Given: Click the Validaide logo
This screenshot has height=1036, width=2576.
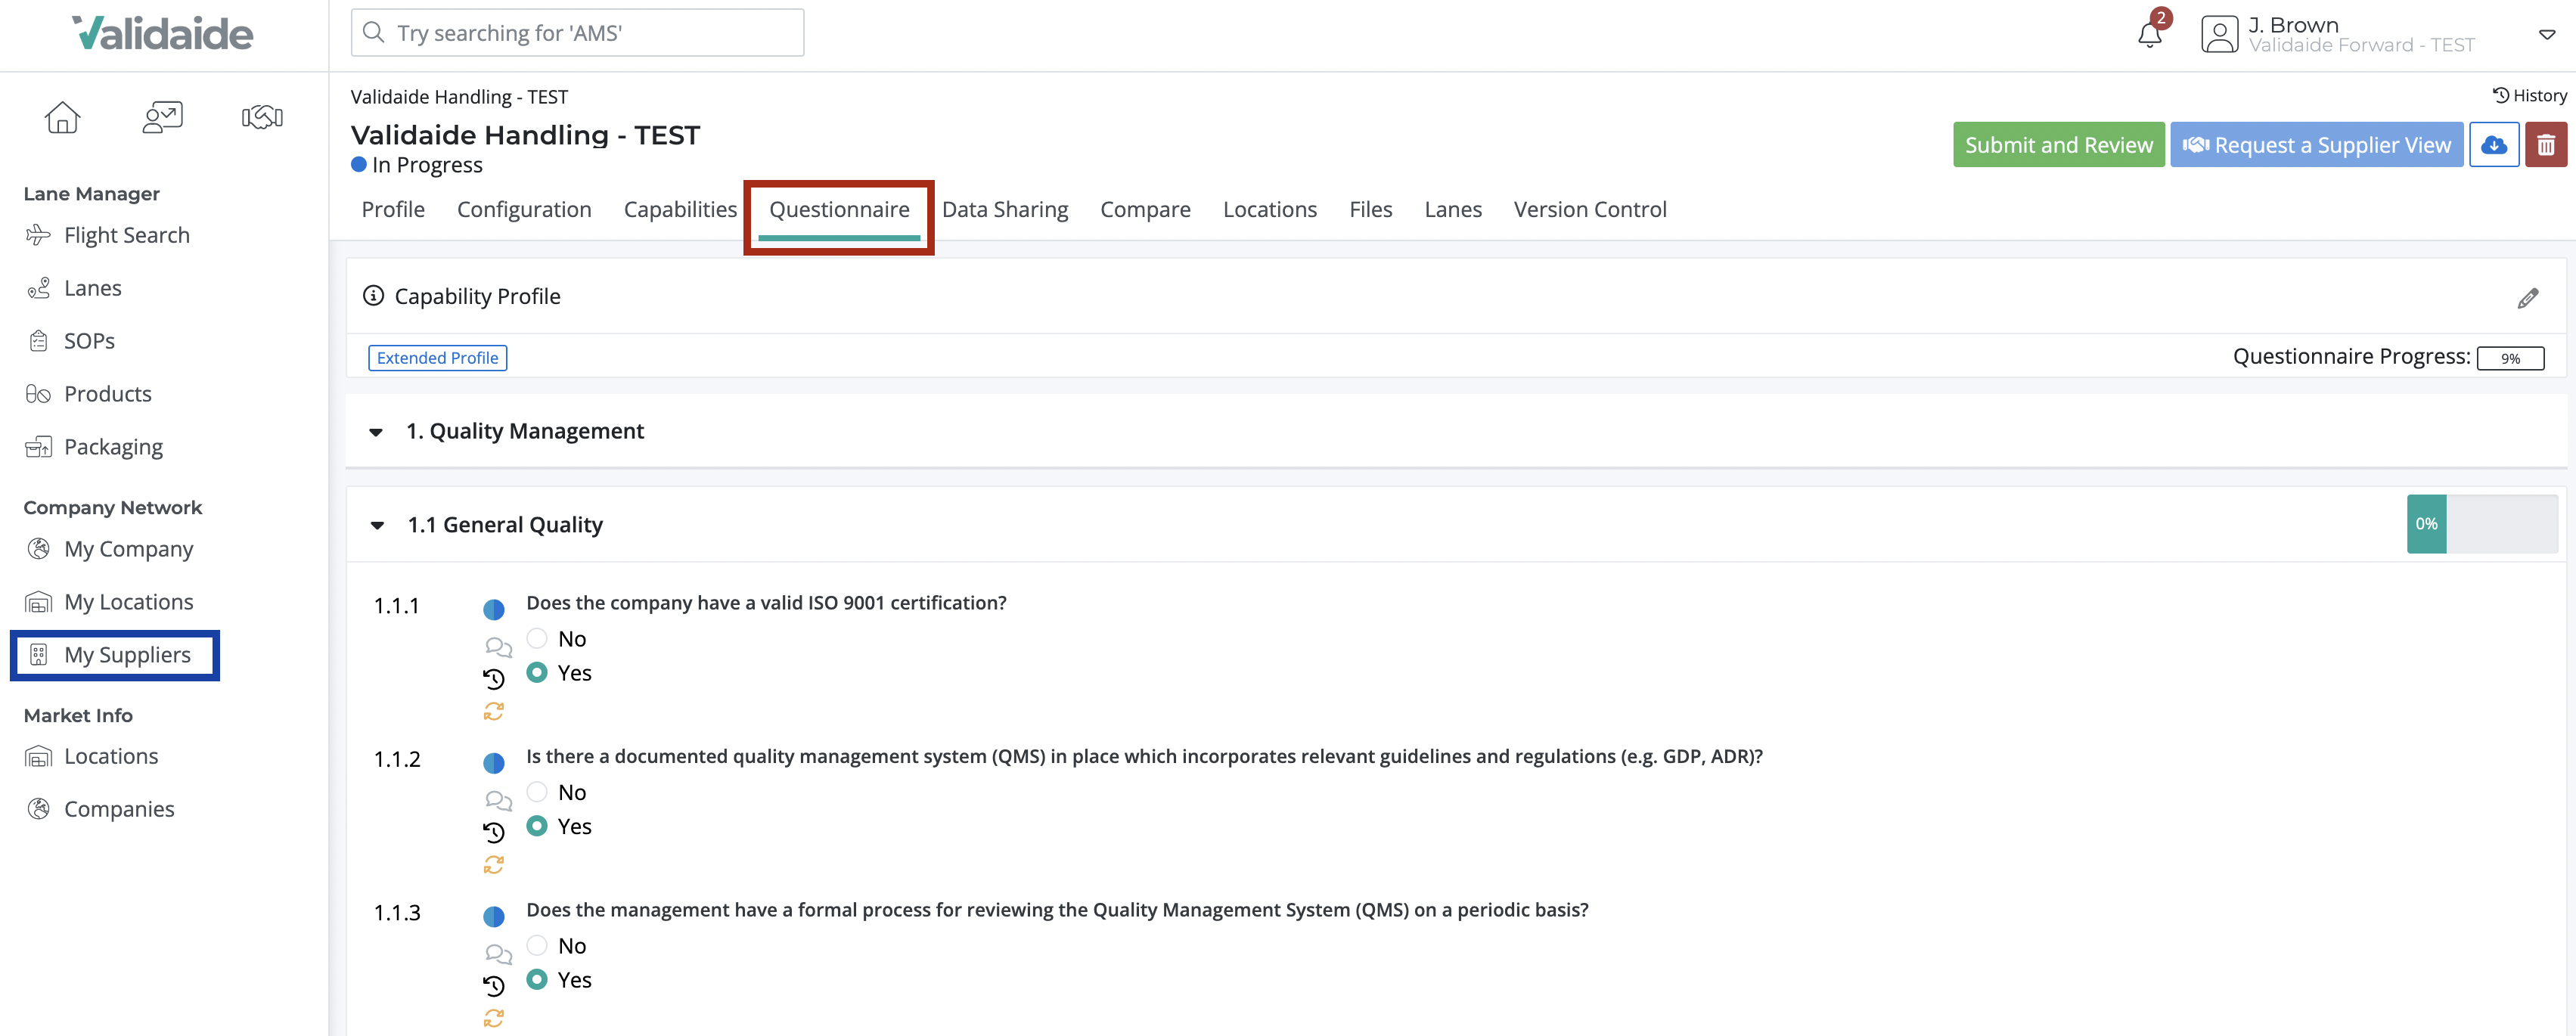Looking at the screenshot, I should coord(162,33).
